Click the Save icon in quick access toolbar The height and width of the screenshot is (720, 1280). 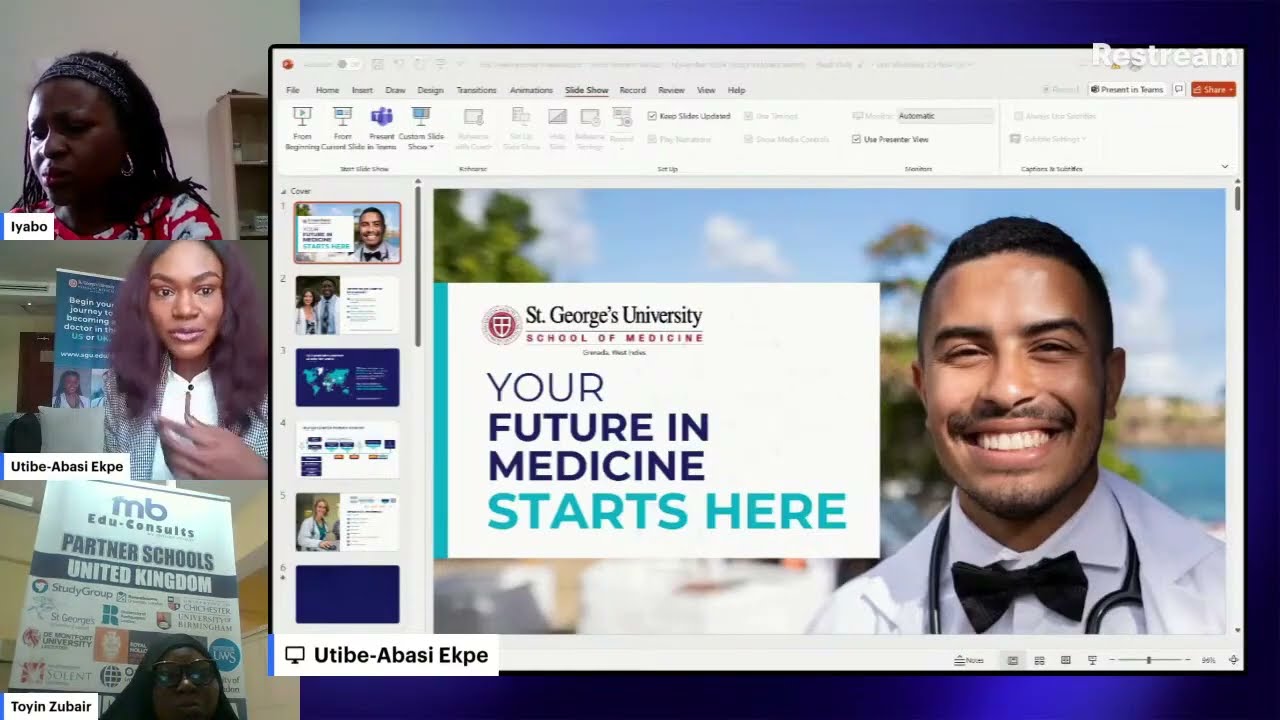[x=377, y=64]
